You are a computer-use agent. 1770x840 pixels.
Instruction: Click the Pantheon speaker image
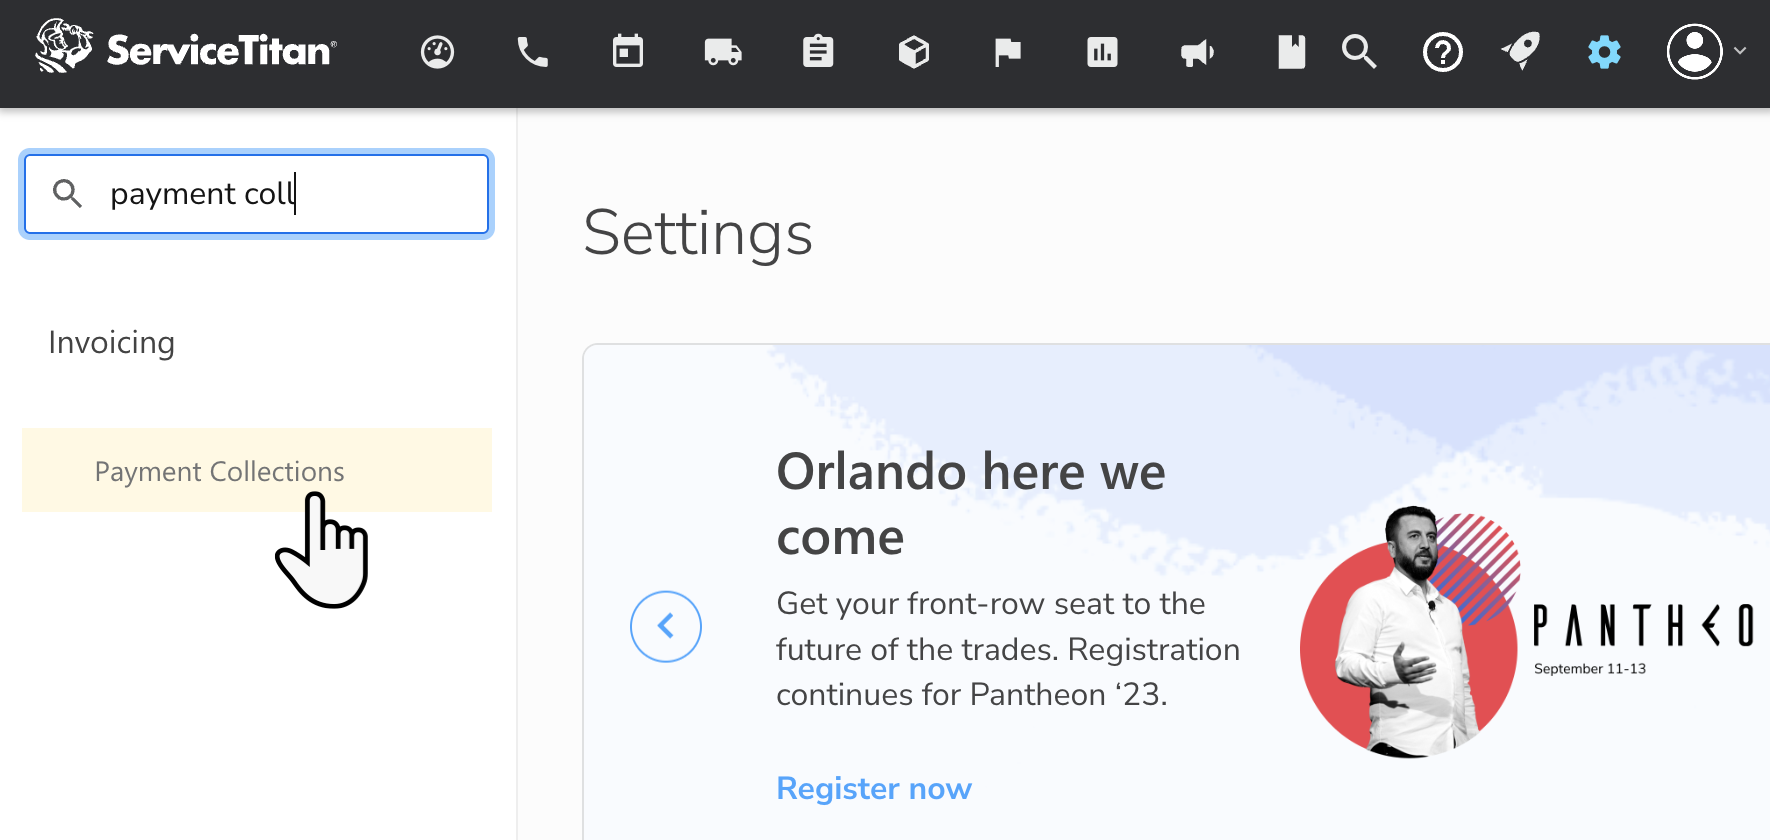click(x=1410, y=632)
